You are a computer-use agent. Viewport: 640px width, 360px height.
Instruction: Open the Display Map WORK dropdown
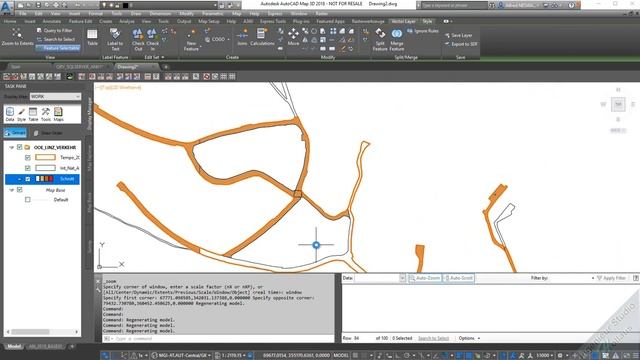(x=55, y=97)
